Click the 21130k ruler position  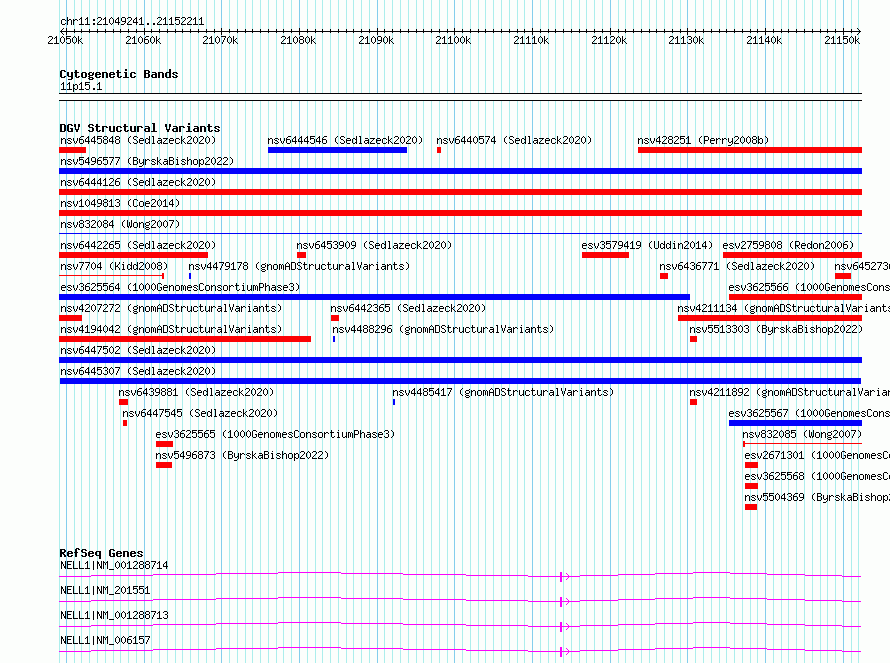pyautogui.click(x=686, y=40)
